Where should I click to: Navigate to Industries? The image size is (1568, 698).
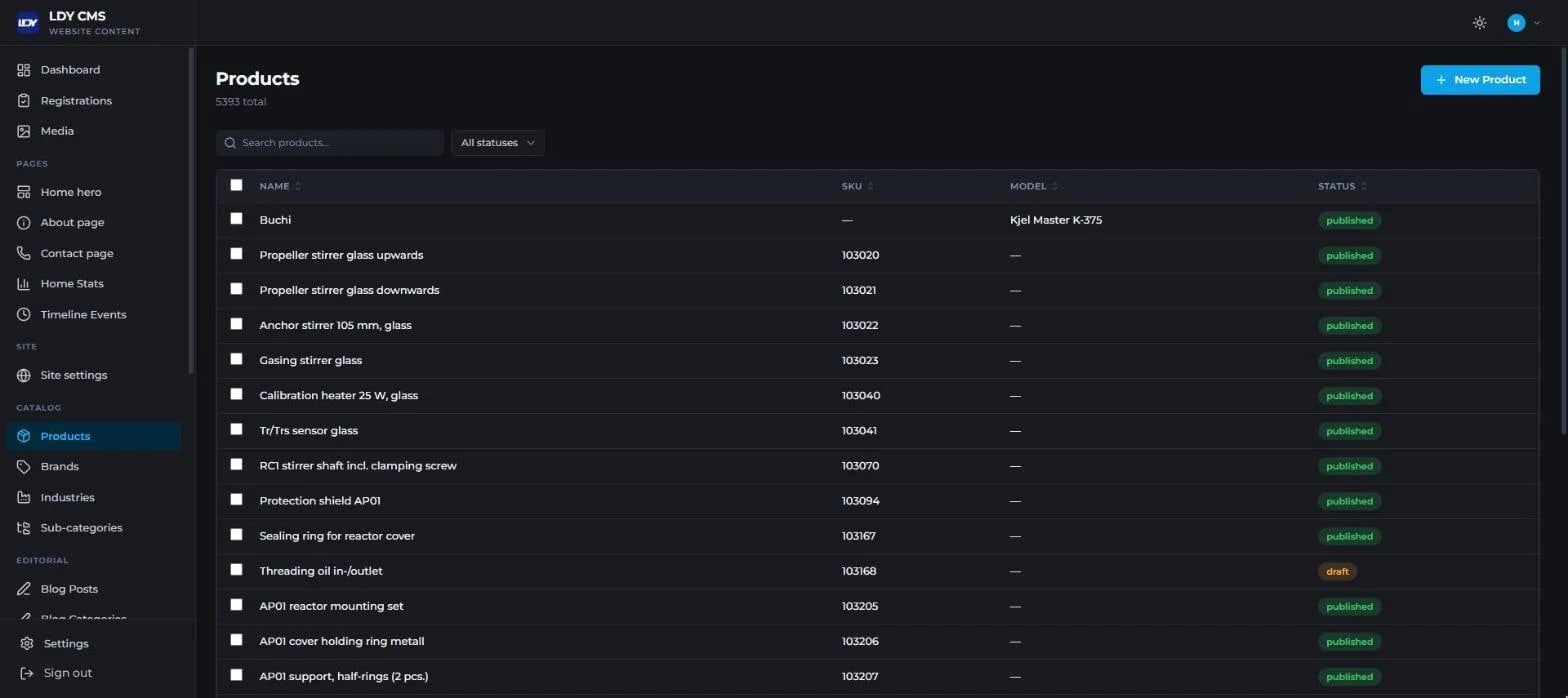point(93,497)
